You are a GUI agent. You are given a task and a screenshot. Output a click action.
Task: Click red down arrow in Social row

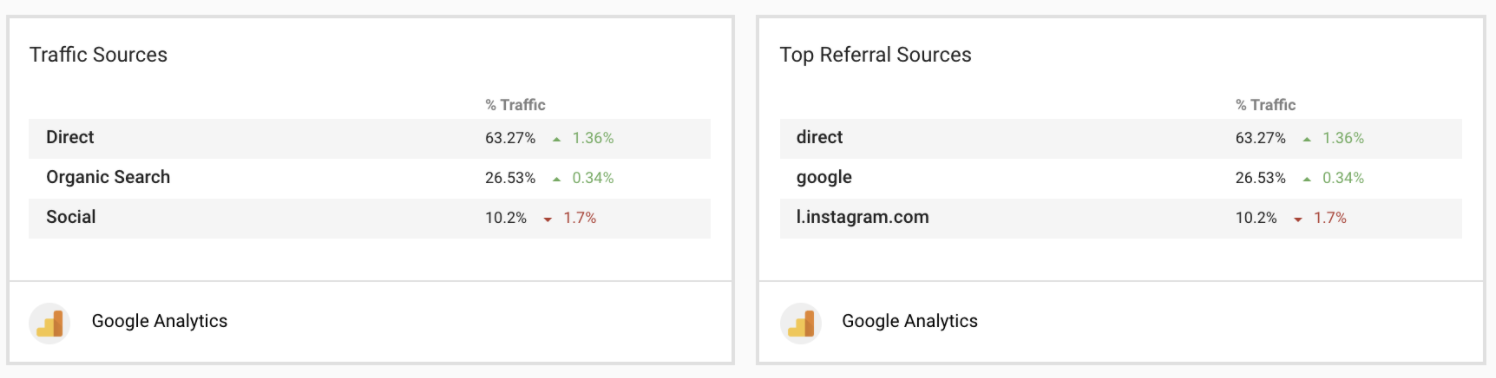[548, 219]
